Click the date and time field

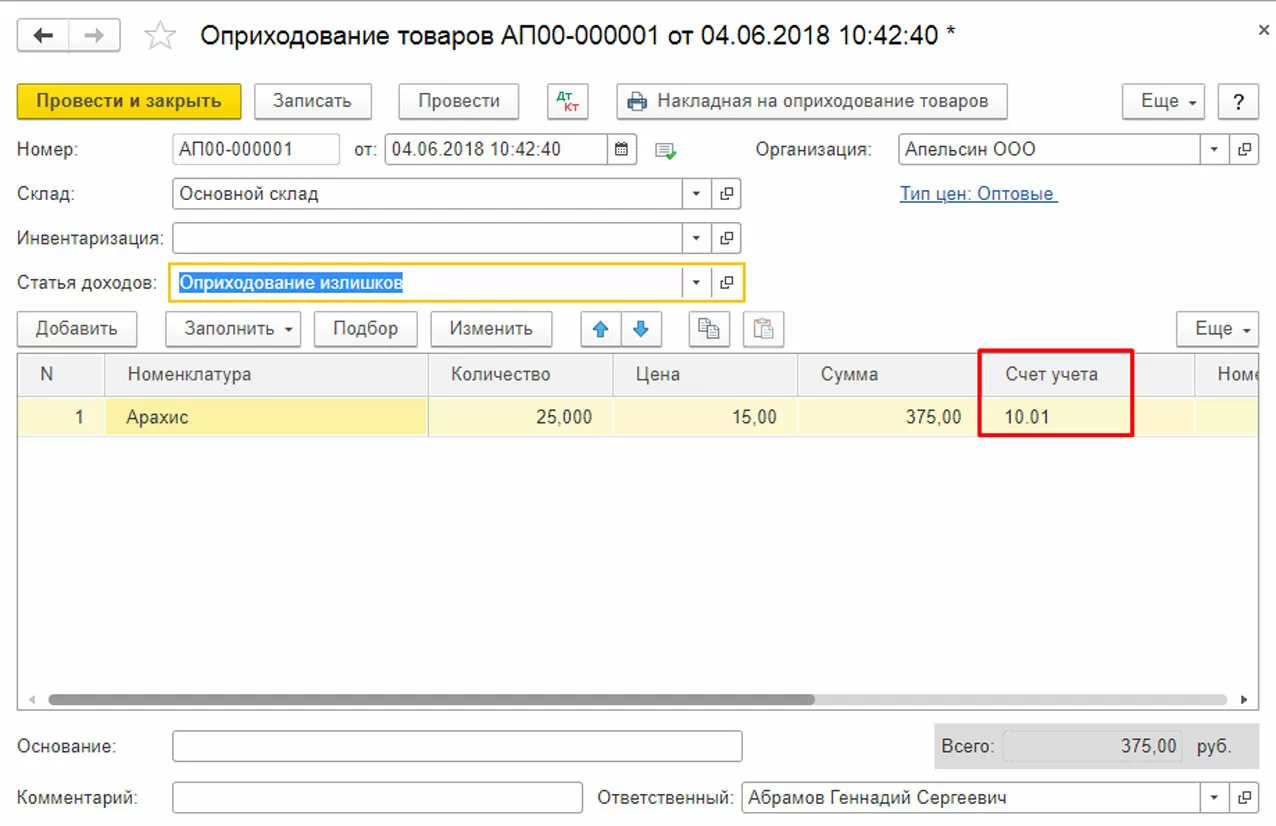(496, 150)
